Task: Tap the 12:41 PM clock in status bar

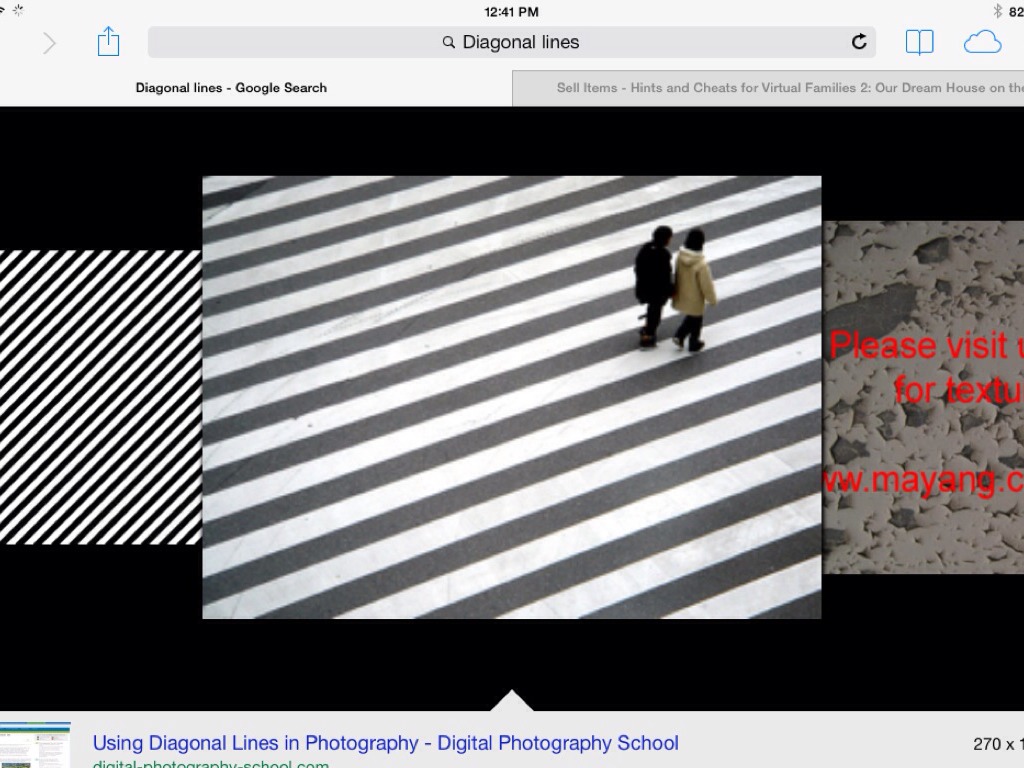Action: pyautogui.click(x=511, y=11)
